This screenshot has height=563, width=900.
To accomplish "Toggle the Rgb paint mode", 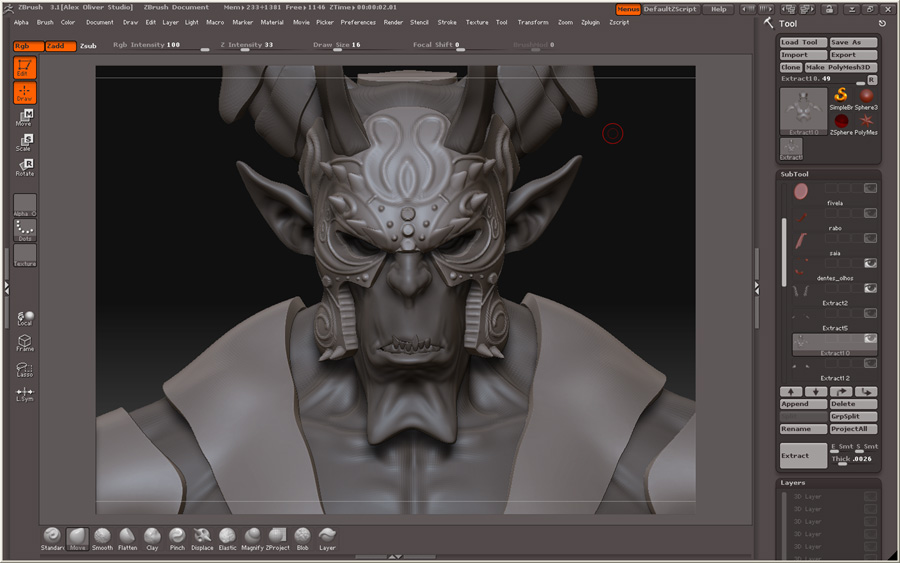I will [28, 46].
